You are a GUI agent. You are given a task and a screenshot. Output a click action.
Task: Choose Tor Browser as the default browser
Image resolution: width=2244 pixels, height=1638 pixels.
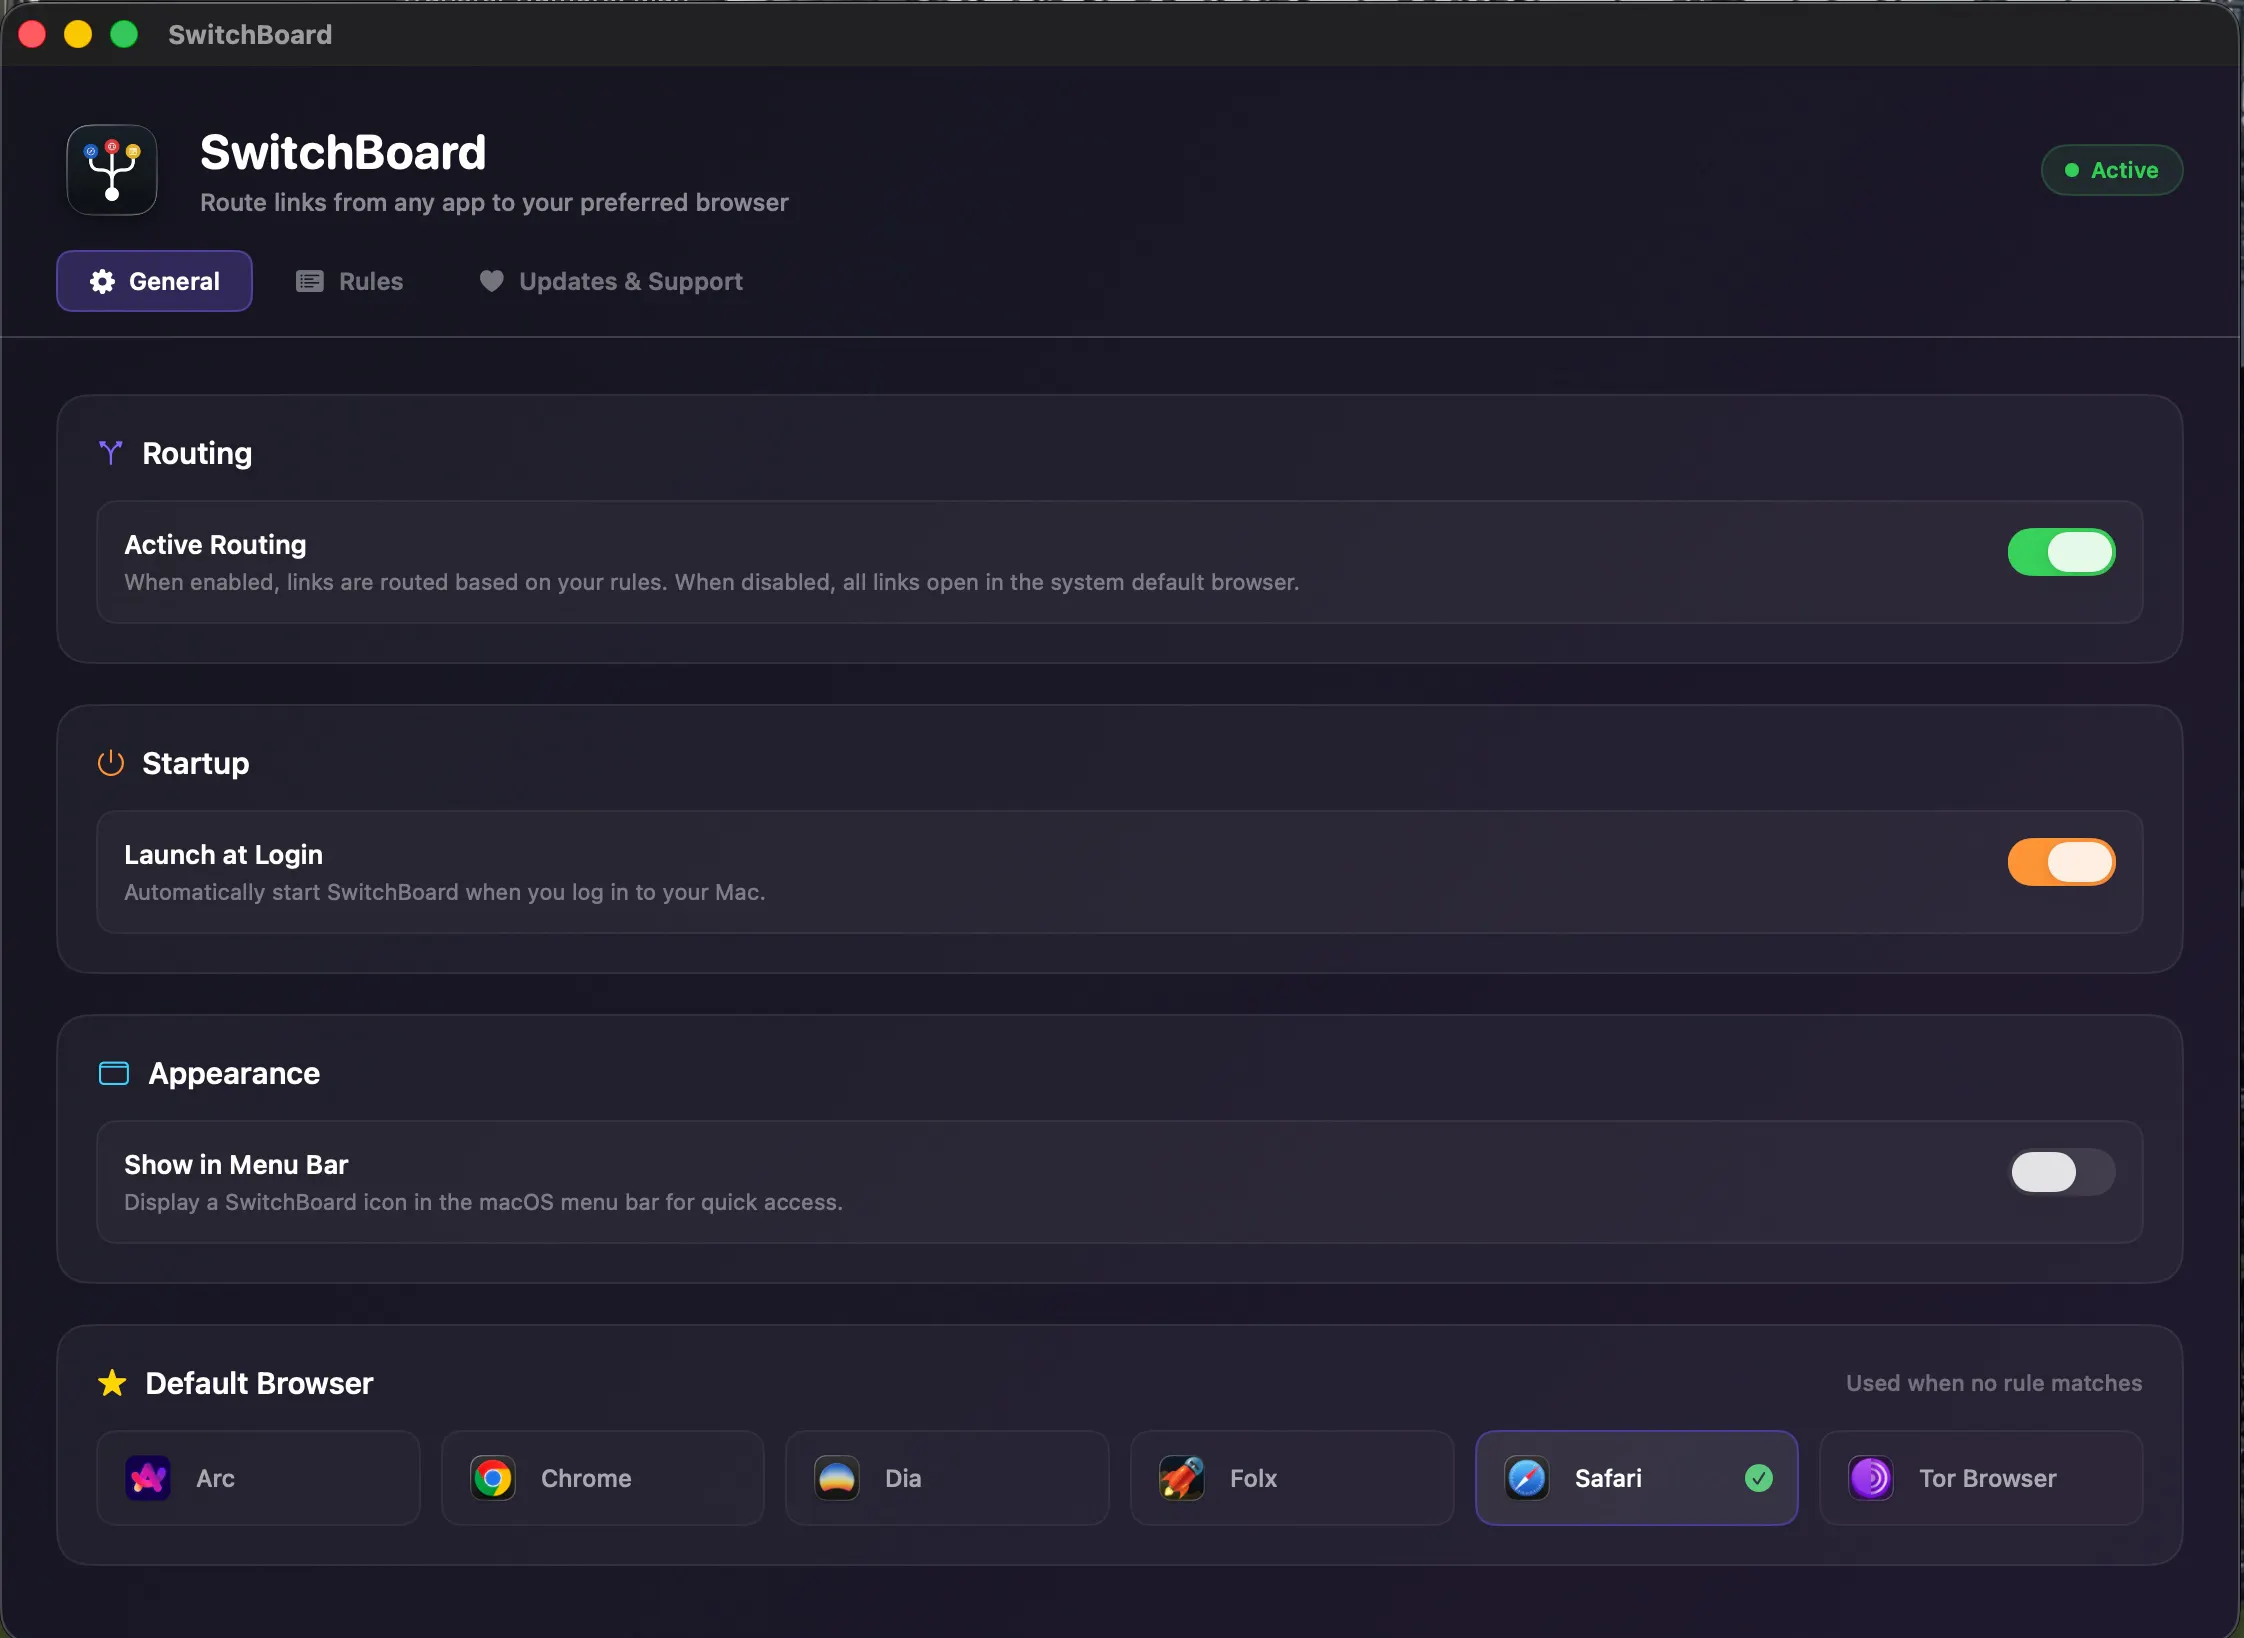(1981, 1478)
